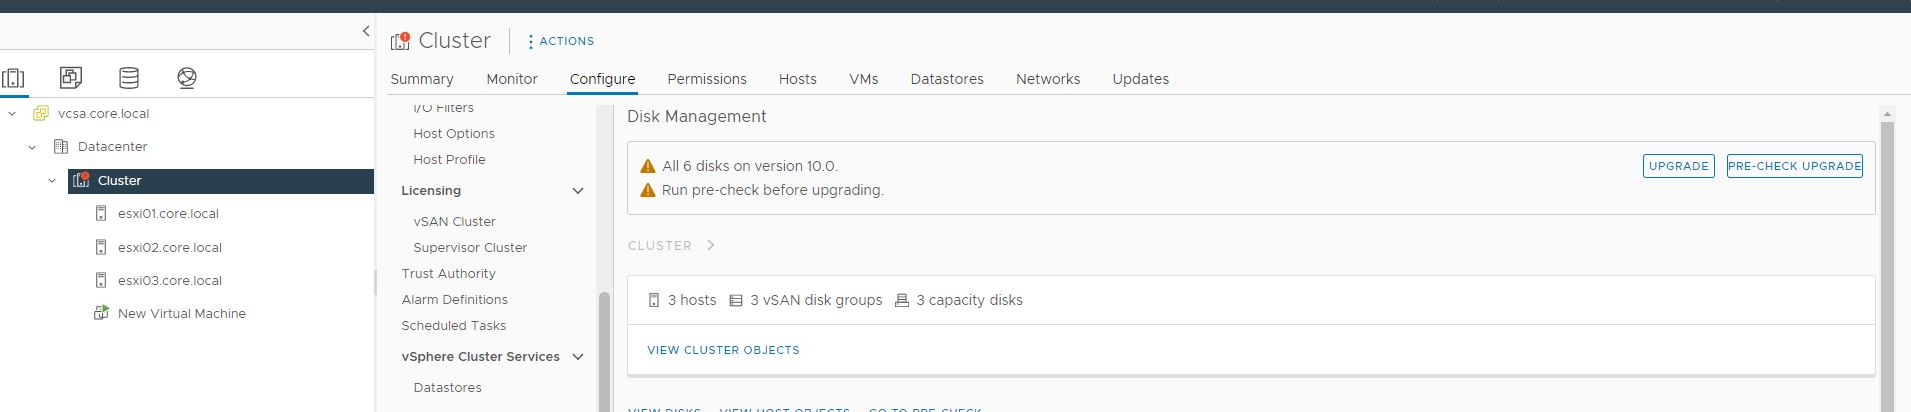
Task: Switch to the Monitor tab
Action: click(x=512, y=79)
